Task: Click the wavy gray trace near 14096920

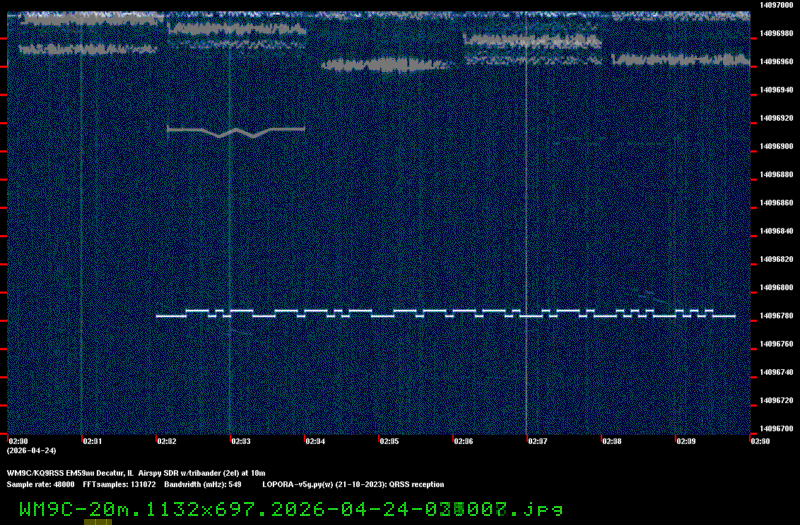Action: (x=236, y=132)
